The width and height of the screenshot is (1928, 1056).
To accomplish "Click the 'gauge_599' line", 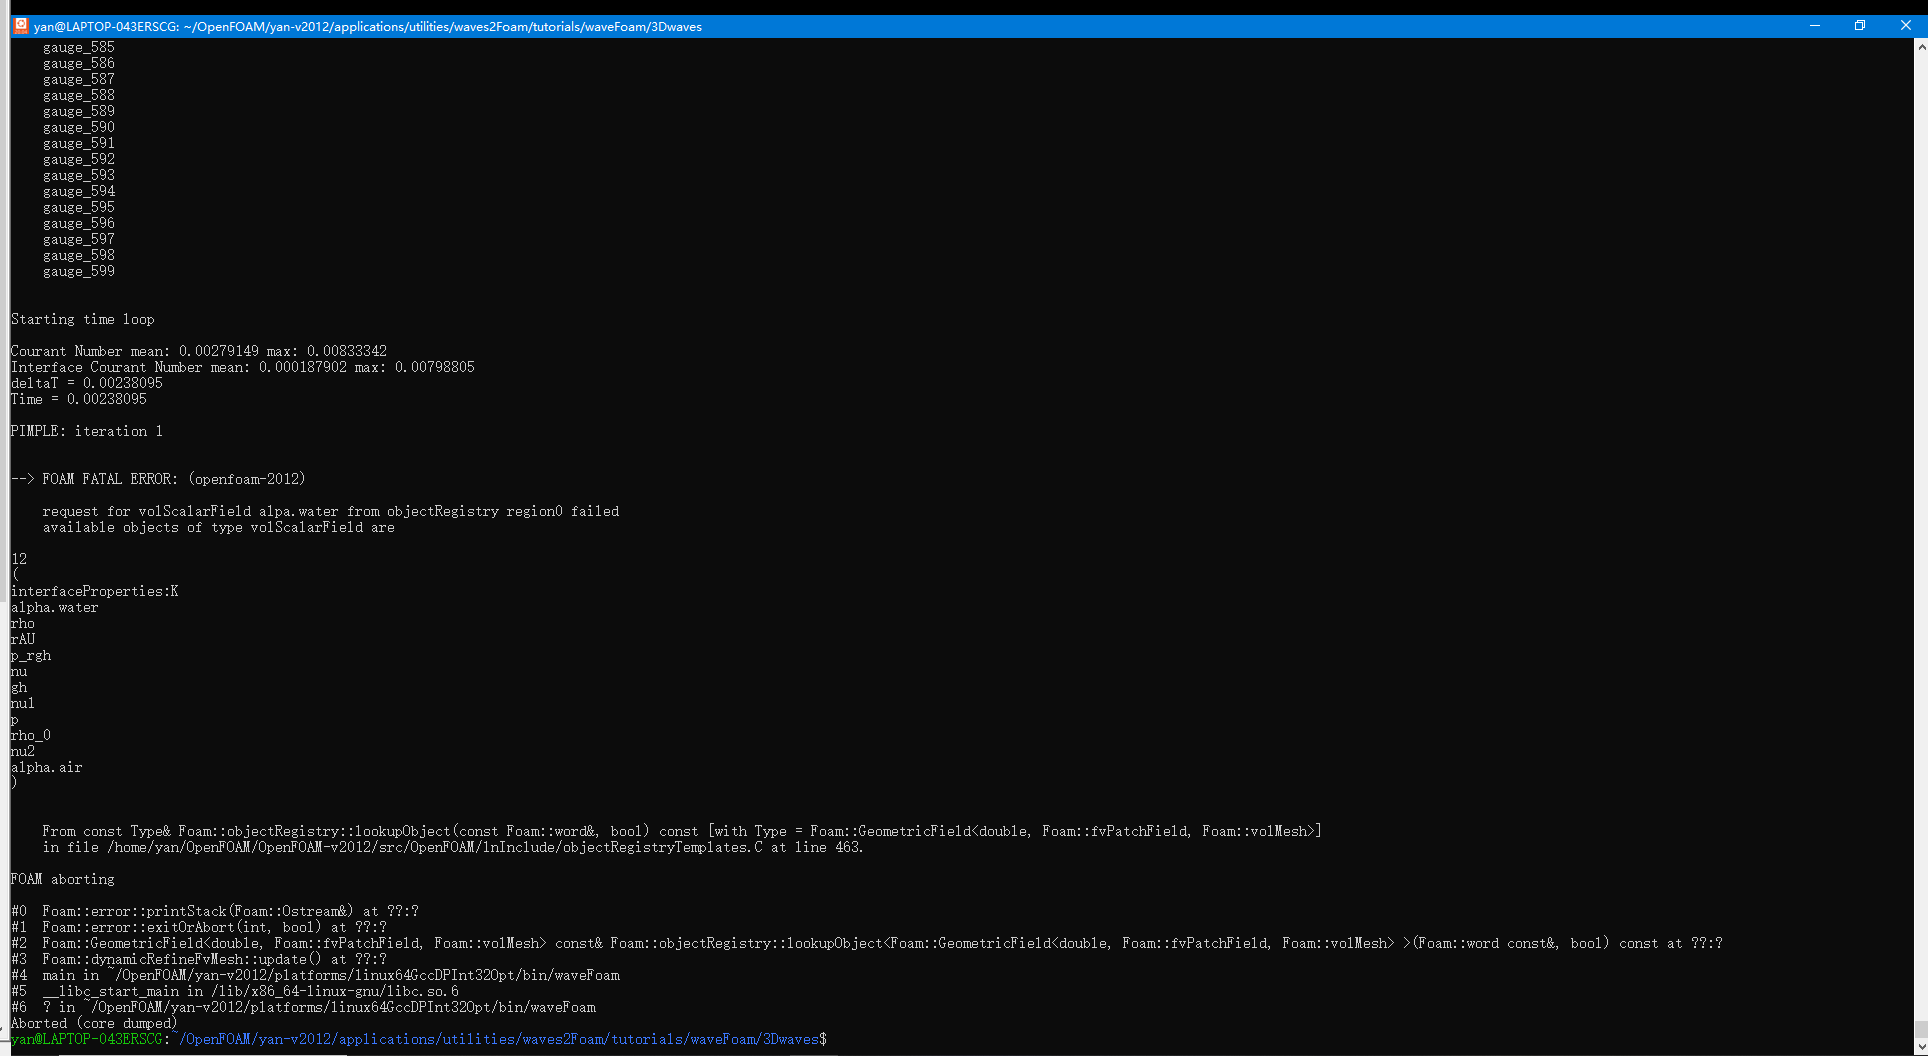I will [79, 271].
